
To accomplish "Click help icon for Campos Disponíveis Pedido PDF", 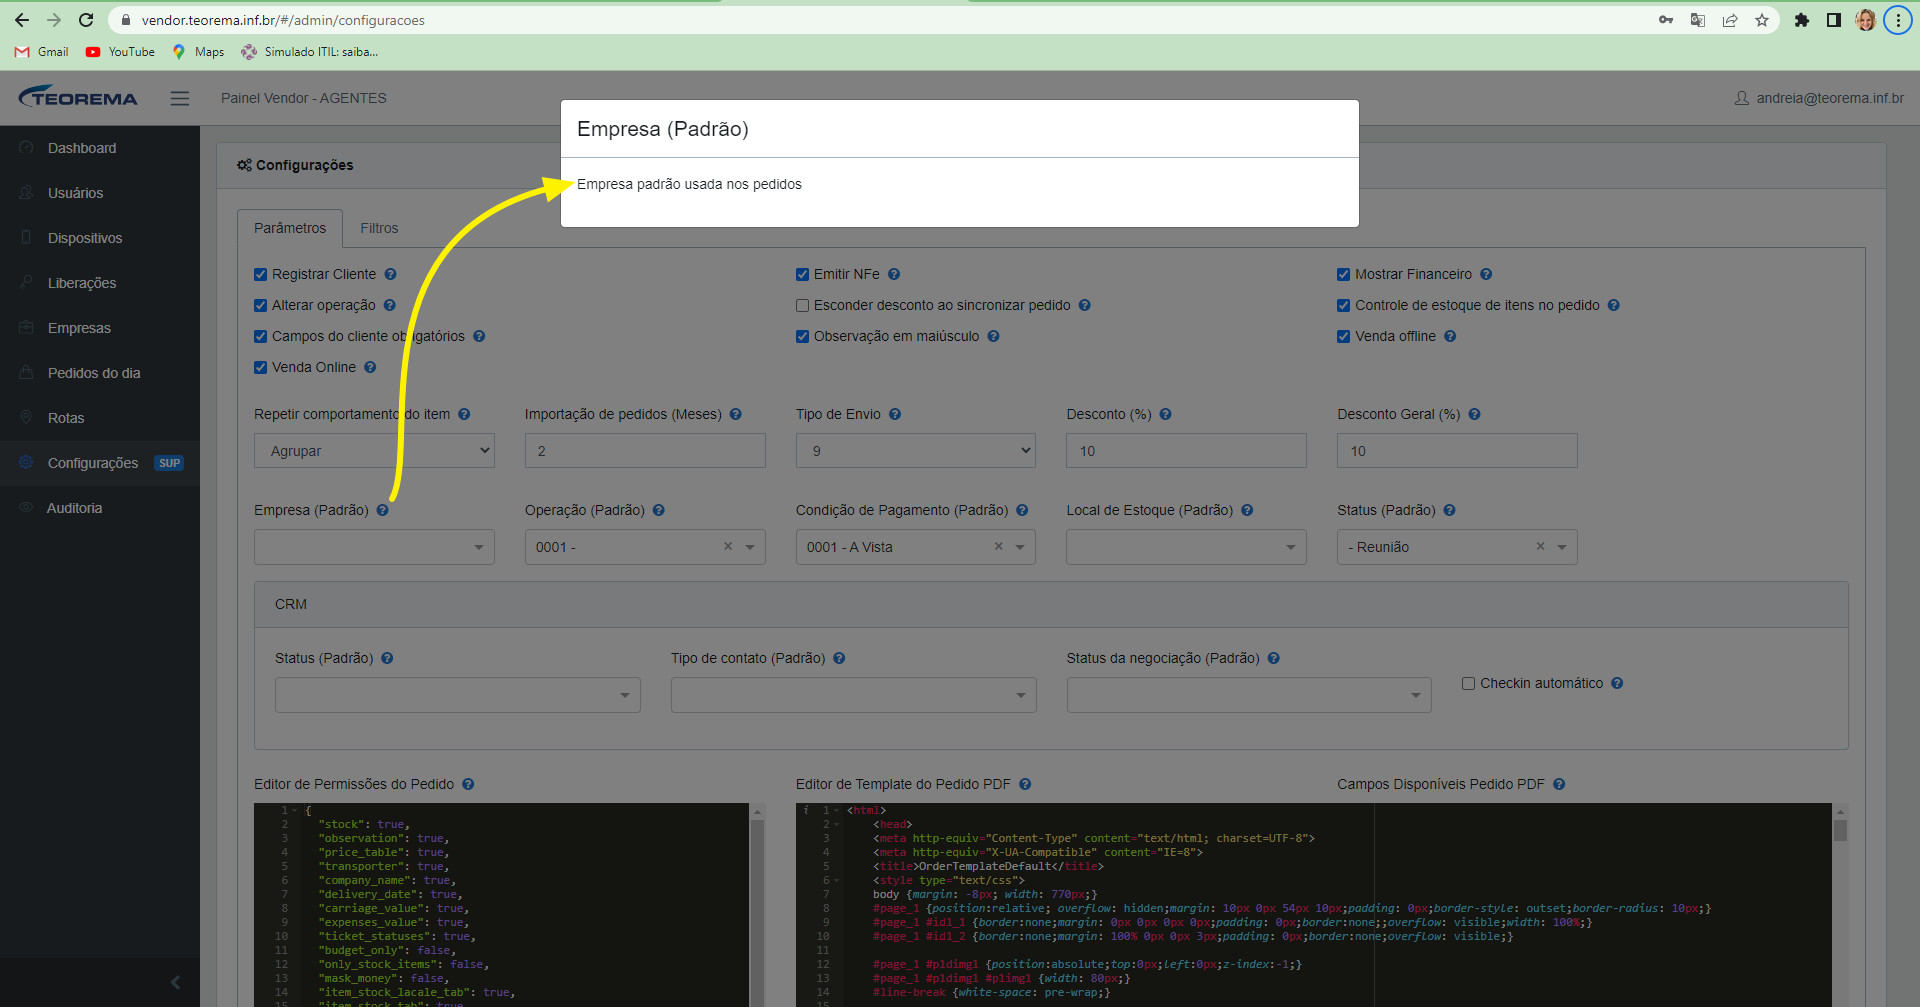I will tap(1559, 784).
